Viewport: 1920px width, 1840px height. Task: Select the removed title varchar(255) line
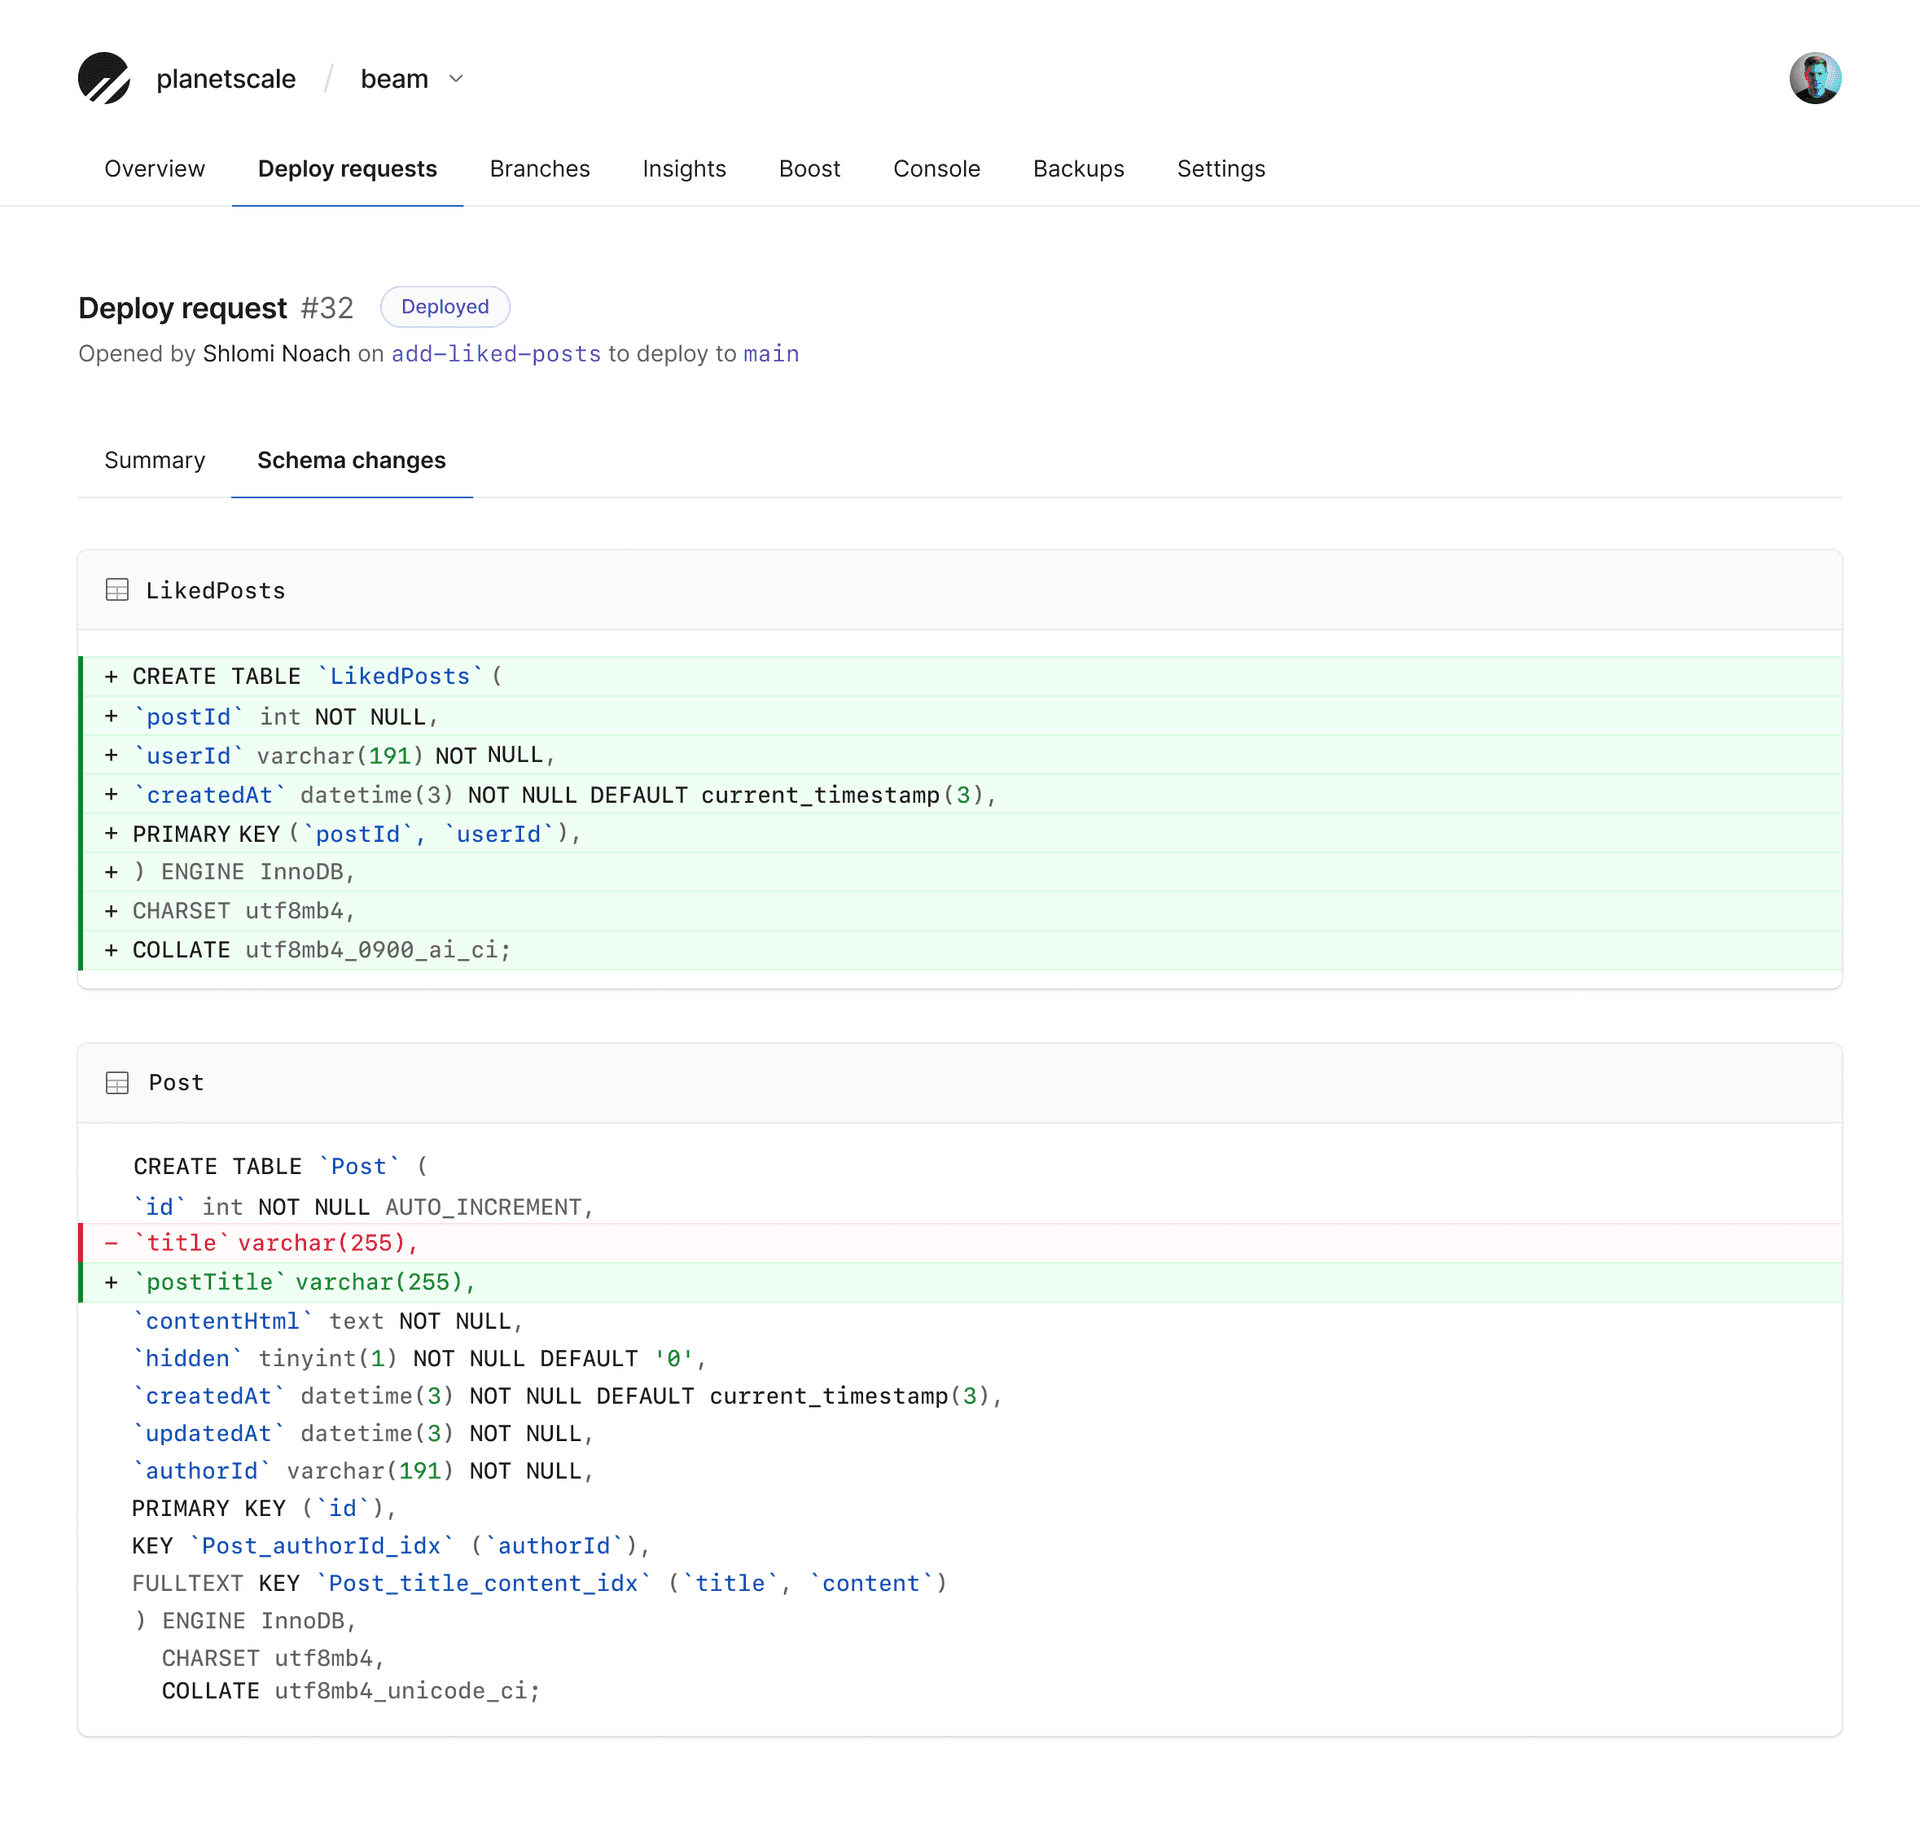click(x=274, y=1242)
